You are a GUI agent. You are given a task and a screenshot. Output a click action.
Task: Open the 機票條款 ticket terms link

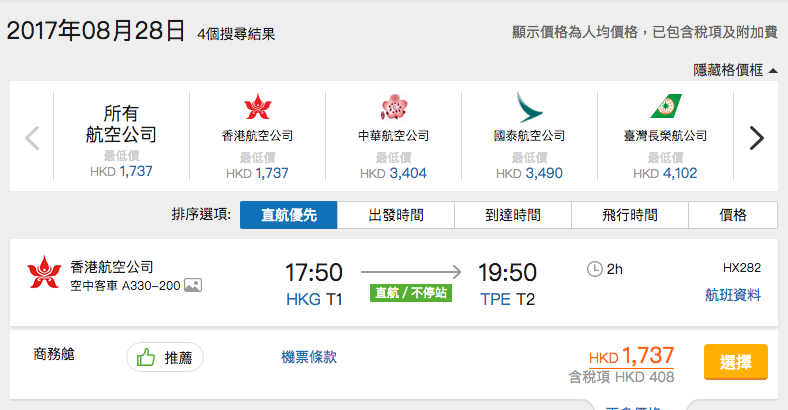(309, 357)
